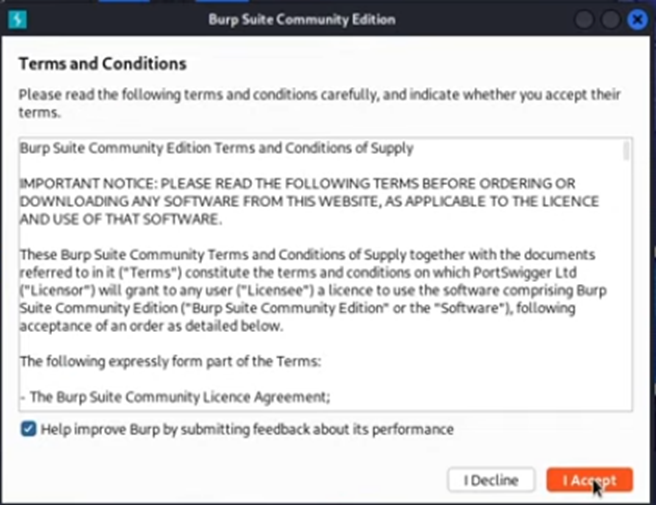Reject the terms using I Decline button
656x505 pixels.
tap(491, 480)
